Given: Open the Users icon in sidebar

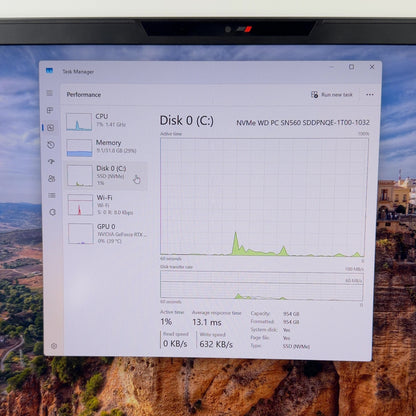Looking at the screenshot, I should [52, 179].
